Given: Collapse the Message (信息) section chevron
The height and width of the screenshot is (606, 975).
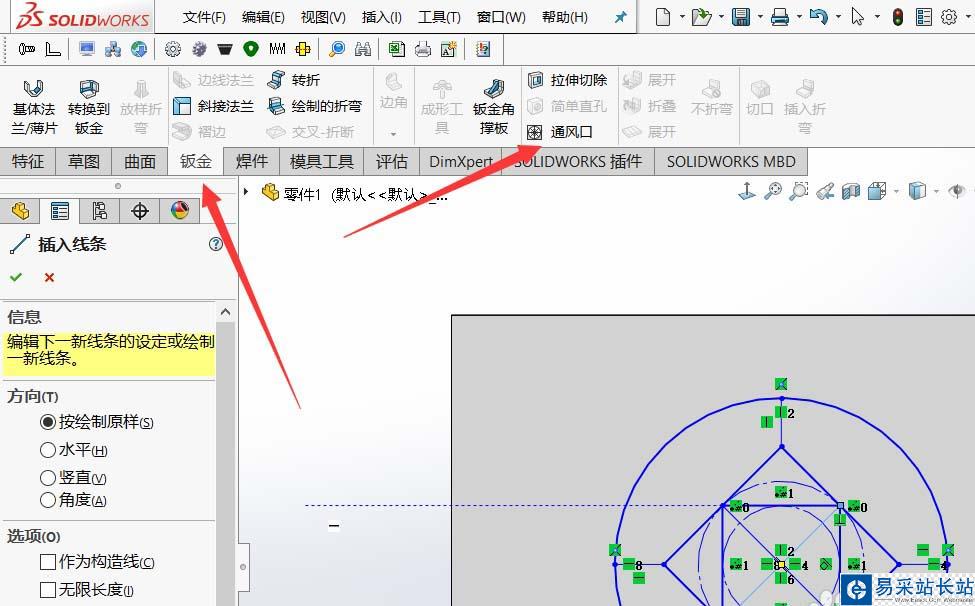Looking at the screenshot, I should point(225,312).
